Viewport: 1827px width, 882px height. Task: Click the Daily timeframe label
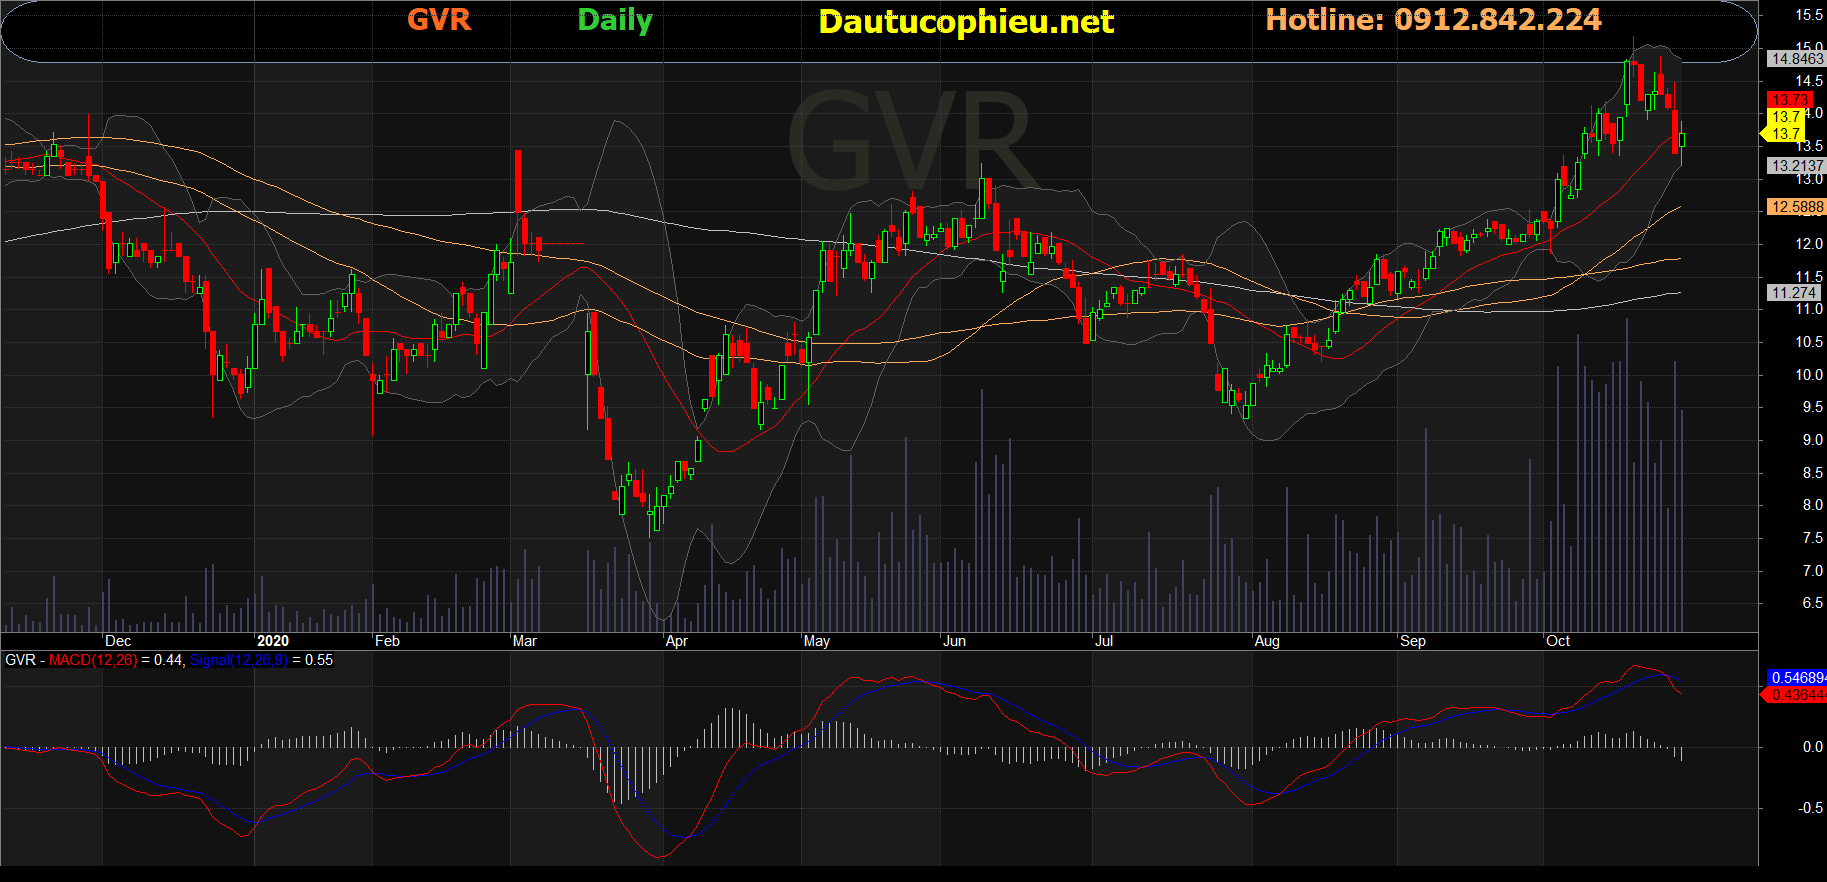click(615, 20)
